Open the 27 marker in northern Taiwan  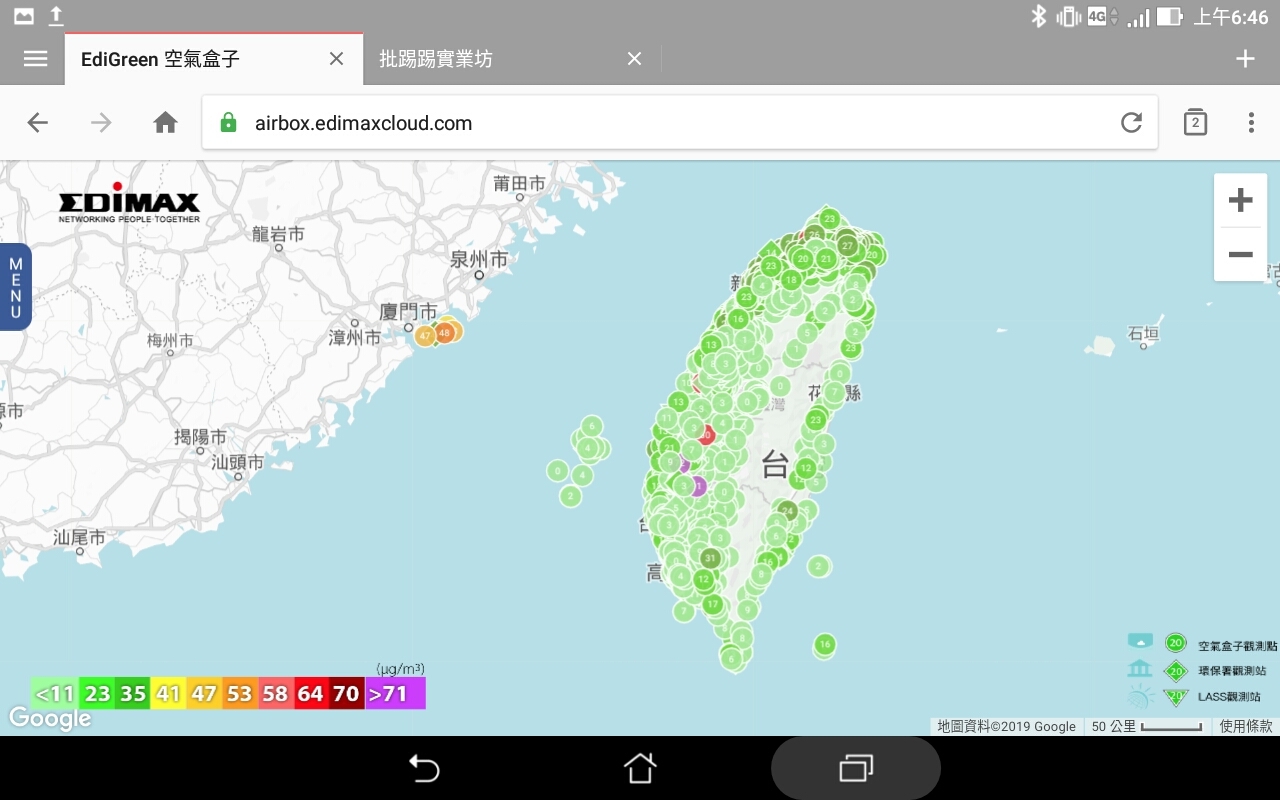click(x=847, y=245)
